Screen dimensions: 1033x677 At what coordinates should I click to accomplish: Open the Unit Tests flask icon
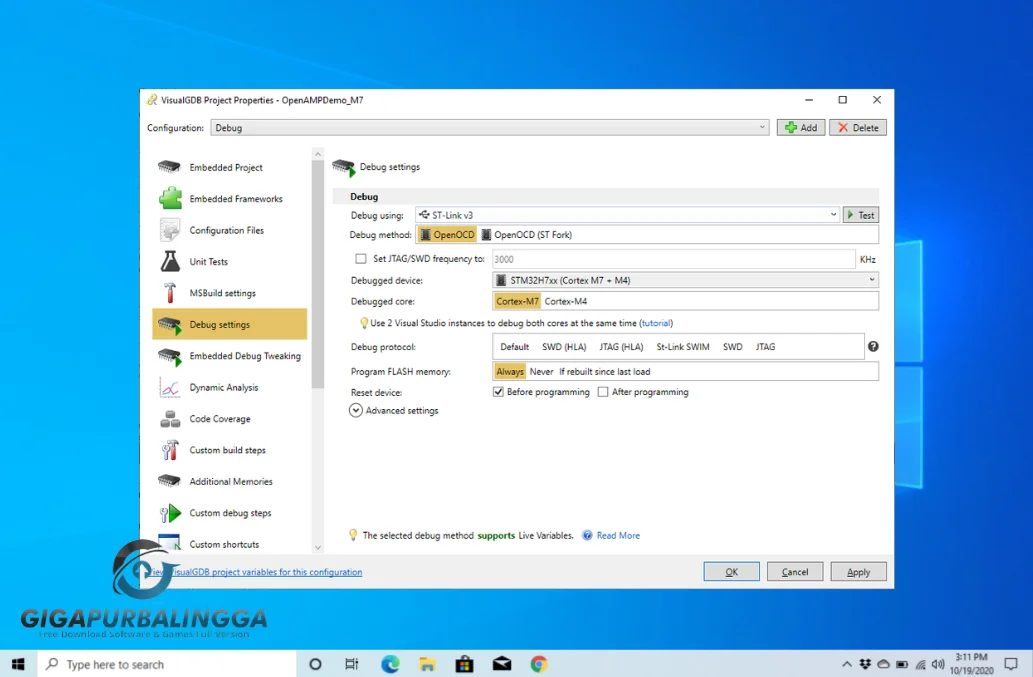click(170, 262)
